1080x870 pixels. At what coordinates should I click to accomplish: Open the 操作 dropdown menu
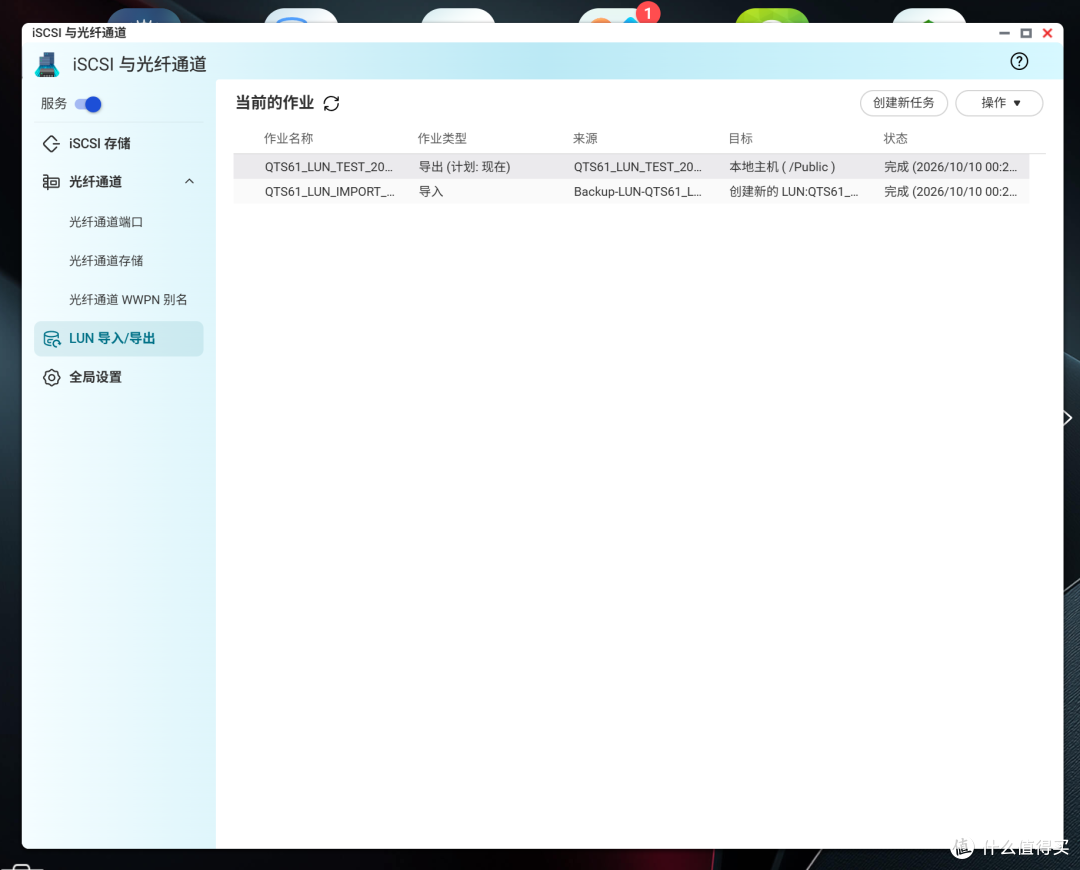999,103
